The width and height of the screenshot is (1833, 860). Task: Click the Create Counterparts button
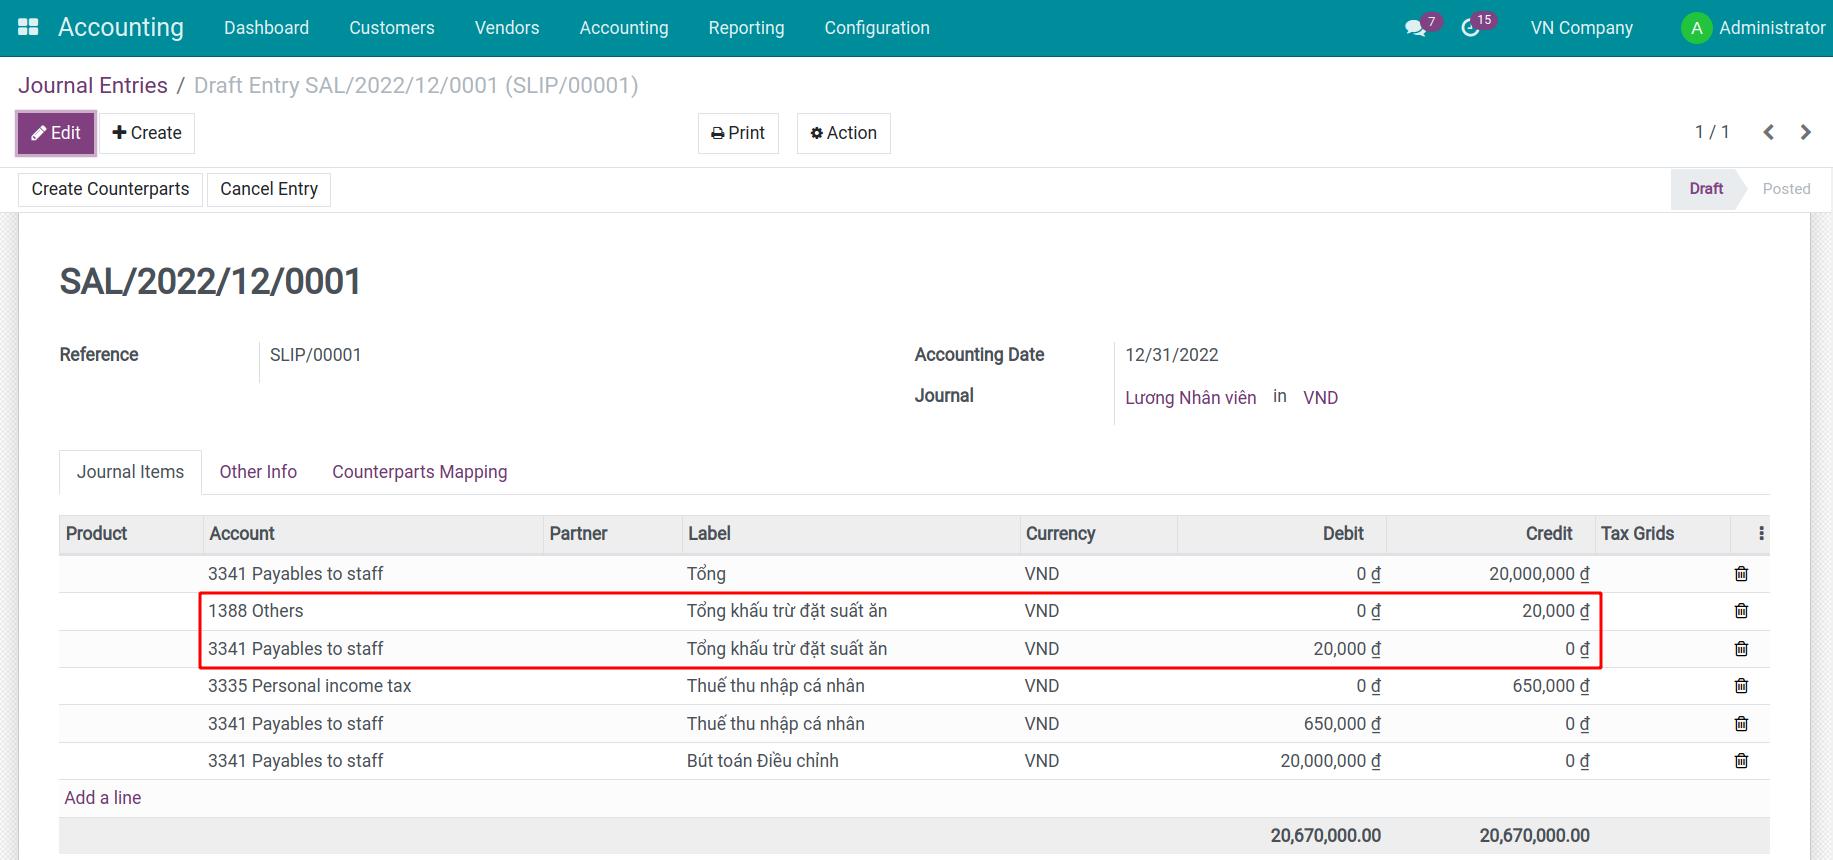point(110,189)
